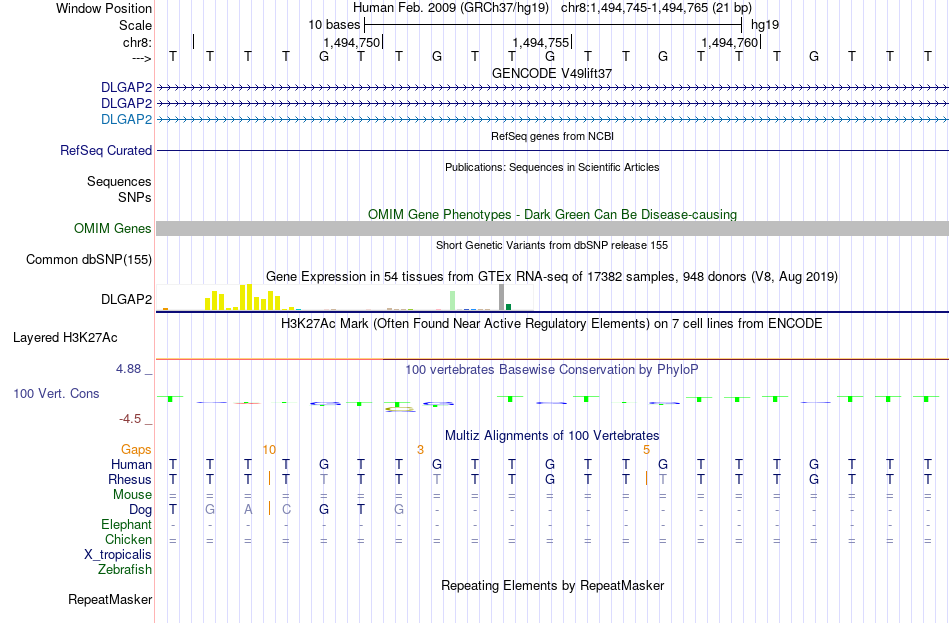Click the Human Feb. 2009 (GRCh37/hg19) header
Screen dimensions: 950x623
451,8
